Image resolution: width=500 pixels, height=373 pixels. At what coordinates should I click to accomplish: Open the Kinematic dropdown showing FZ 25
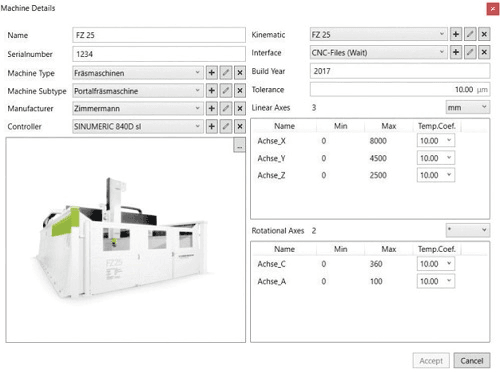coord(378,34)
